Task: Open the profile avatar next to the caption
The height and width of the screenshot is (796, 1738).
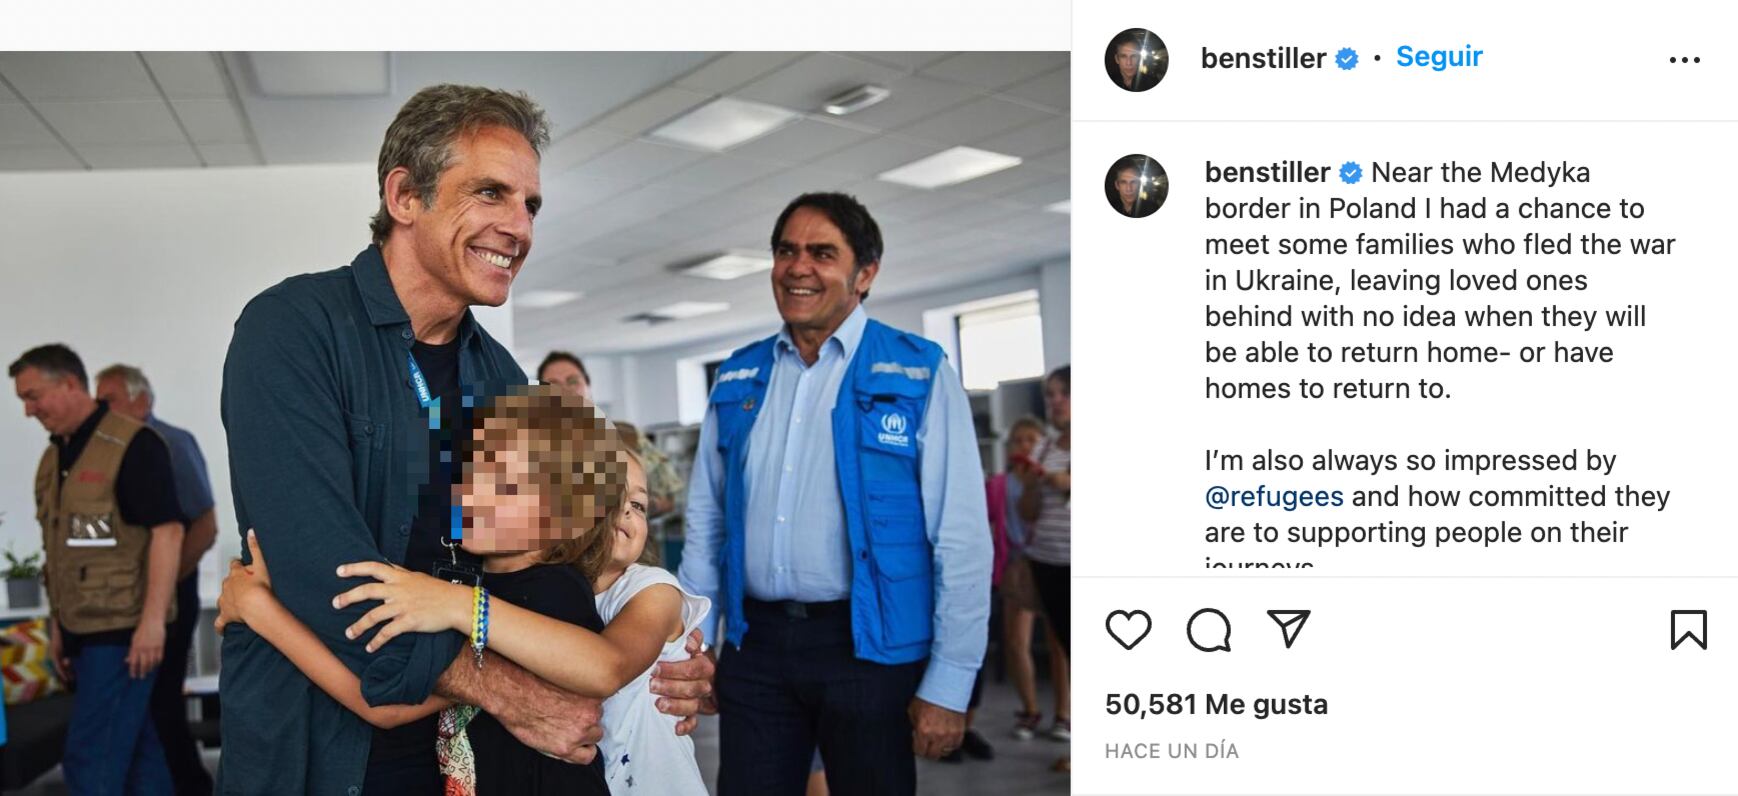Action: (1136, 186)
